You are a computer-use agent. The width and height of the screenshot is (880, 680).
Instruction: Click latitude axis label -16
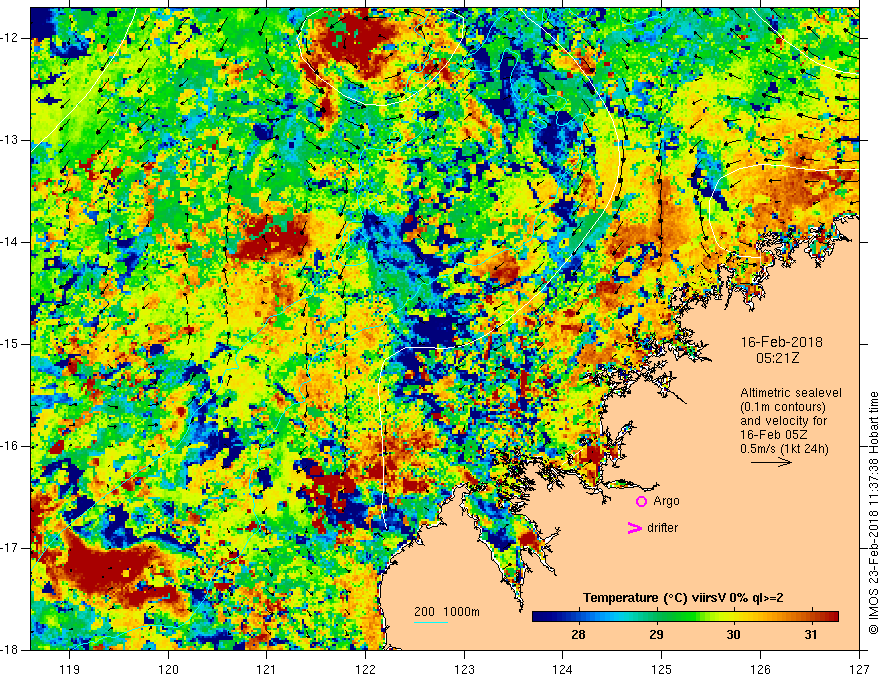point(10,446)
